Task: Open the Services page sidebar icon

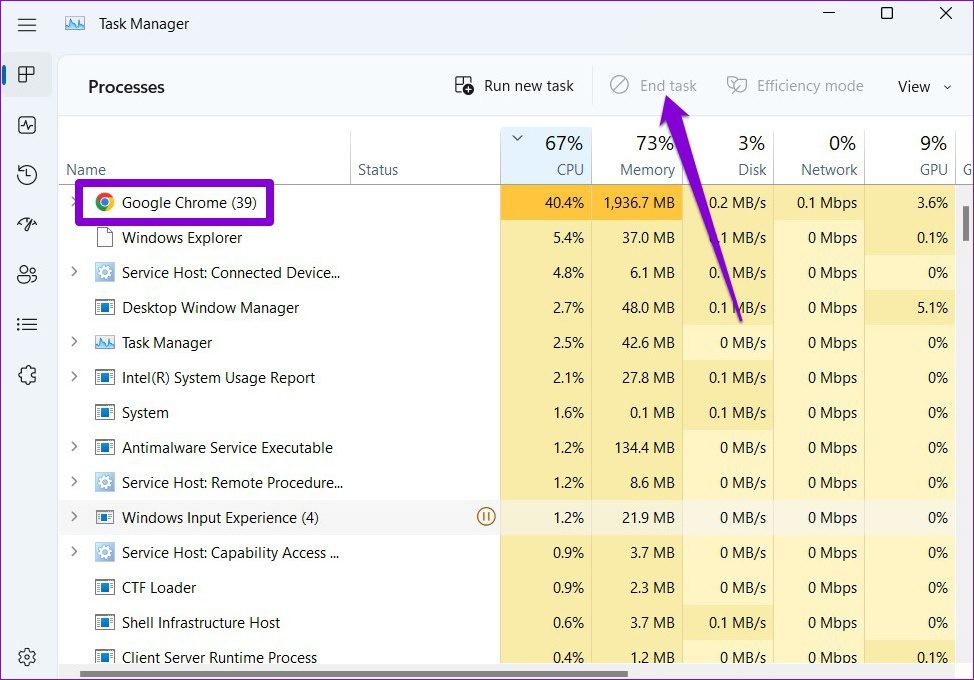Action: [27, 375]
